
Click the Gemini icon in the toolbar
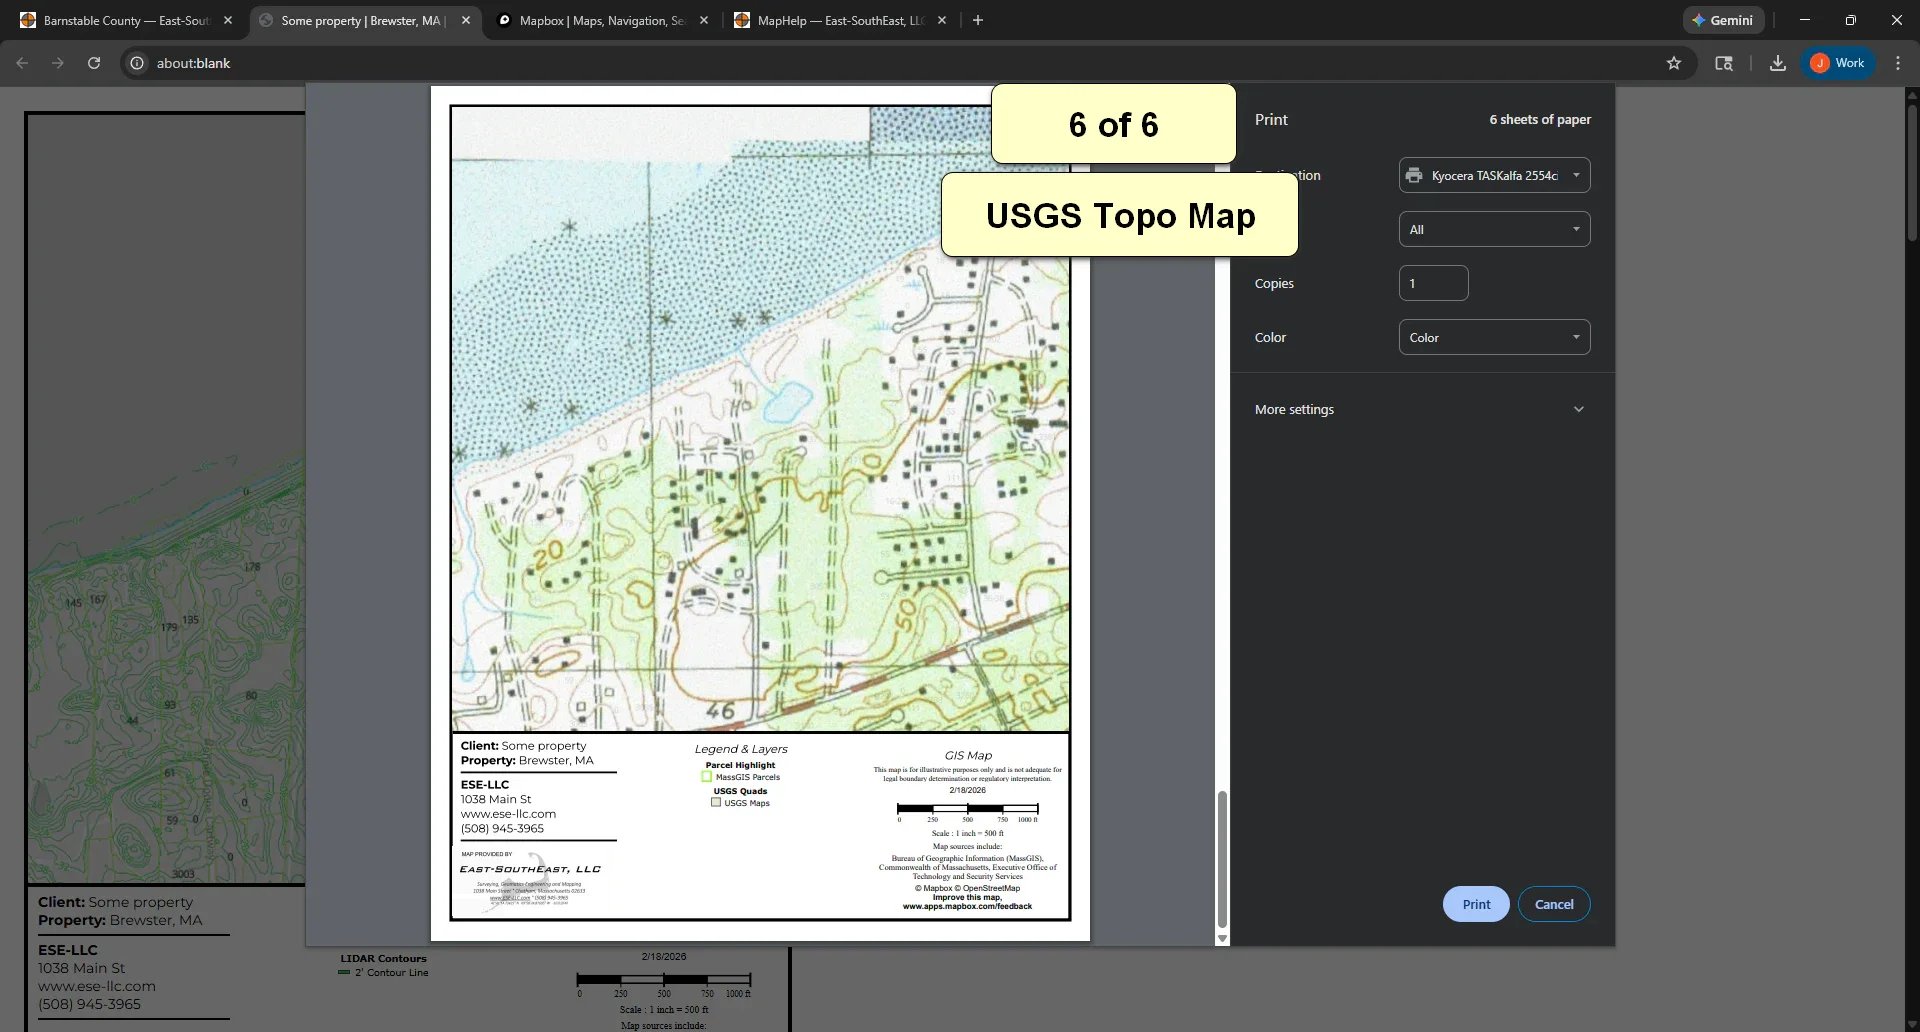point(1723,19)
